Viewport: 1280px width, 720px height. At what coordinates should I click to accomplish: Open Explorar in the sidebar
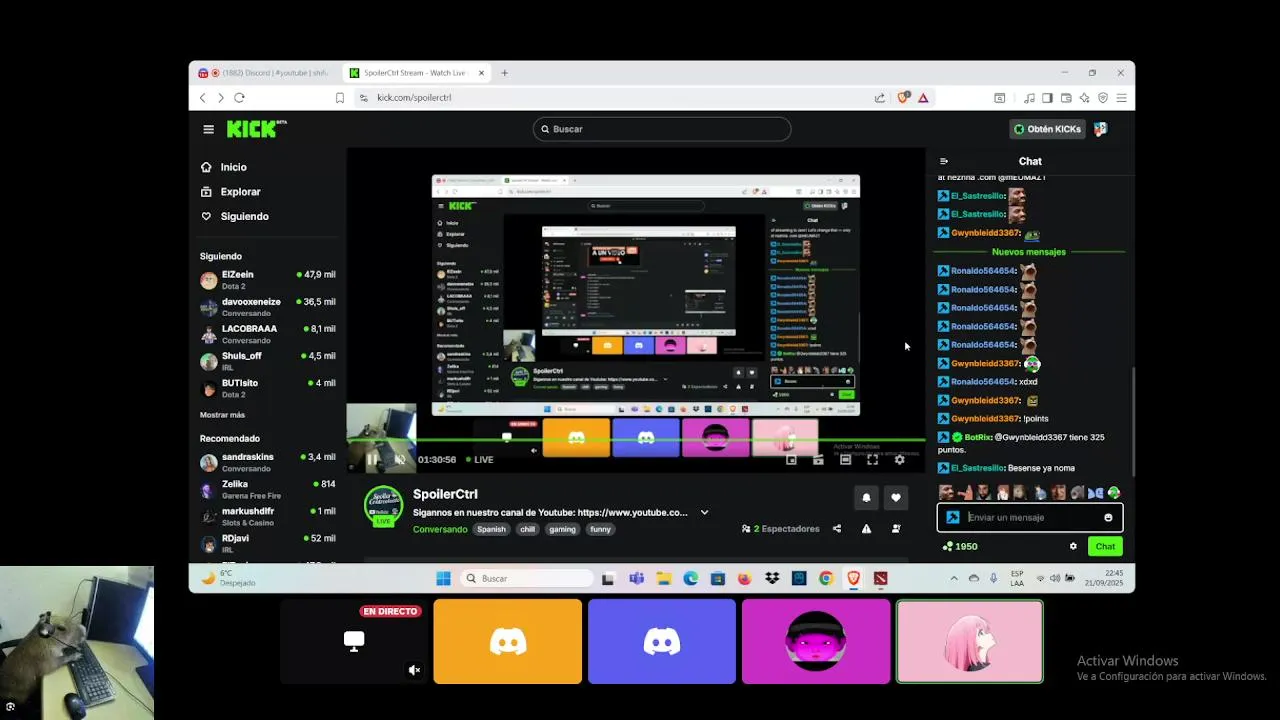(x=230, y=192)
